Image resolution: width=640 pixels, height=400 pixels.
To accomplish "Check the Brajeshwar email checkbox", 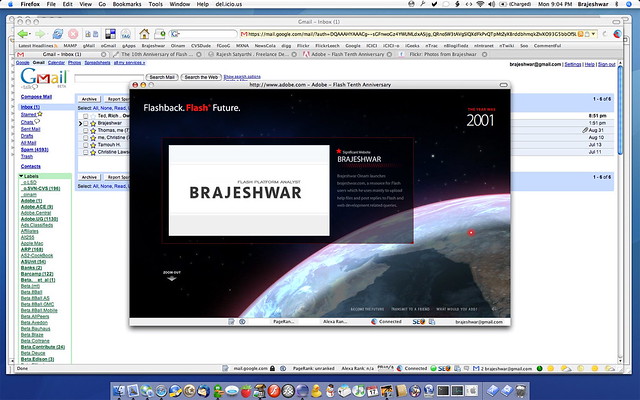I will click(85, 123).
